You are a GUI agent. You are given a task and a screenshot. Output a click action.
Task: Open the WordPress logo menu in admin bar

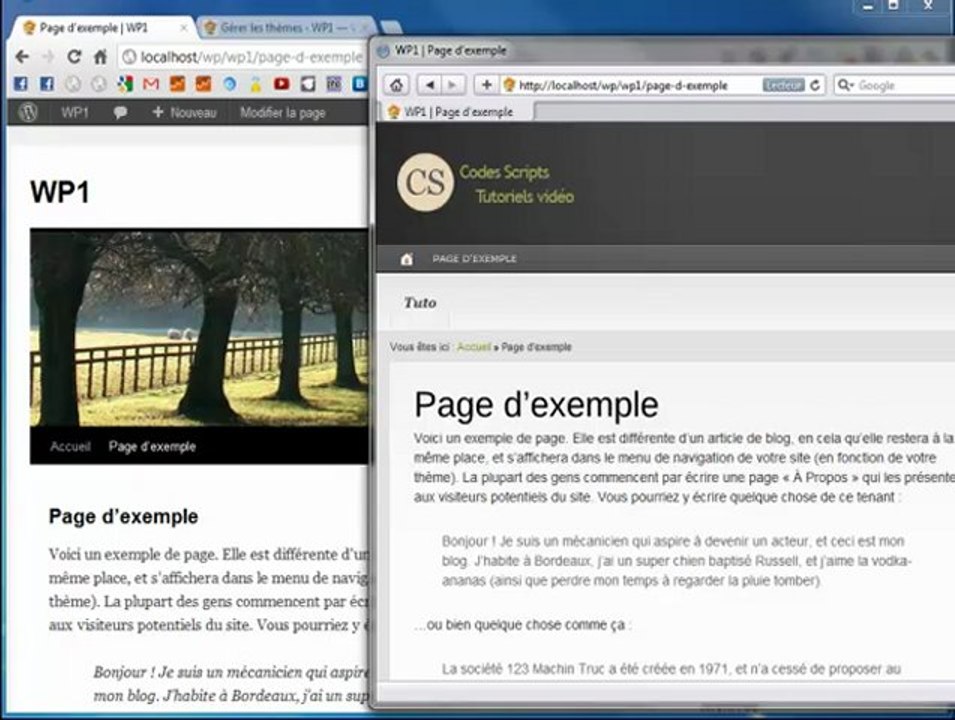click(28, 112)
